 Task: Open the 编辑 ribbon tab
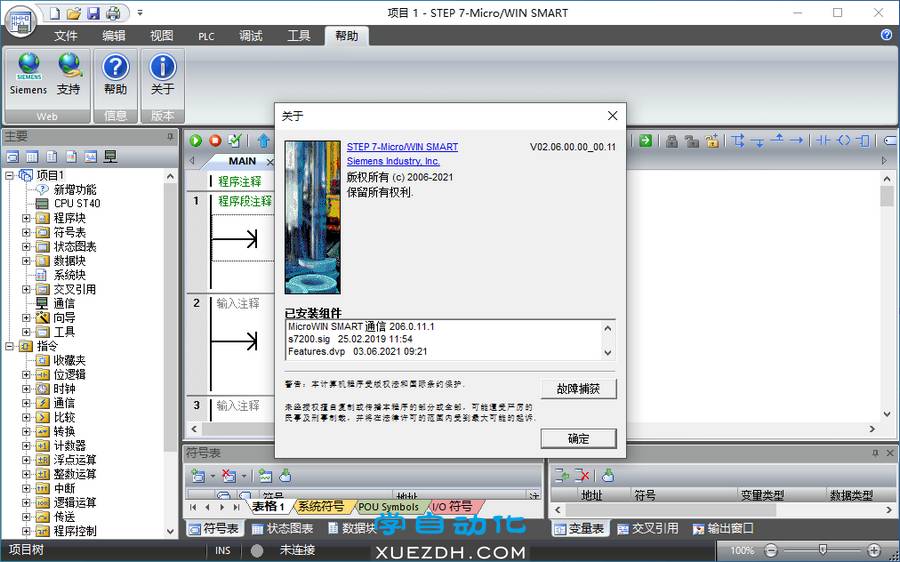[114, 36]
